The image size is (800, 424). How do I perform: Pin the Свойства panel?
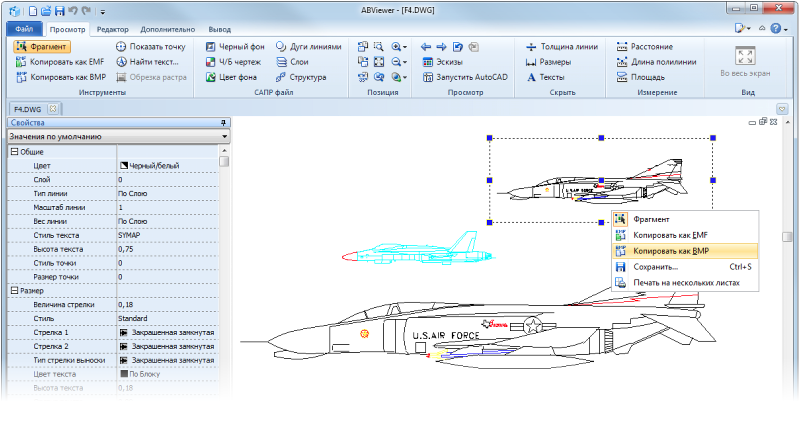(x=223, y=122)
